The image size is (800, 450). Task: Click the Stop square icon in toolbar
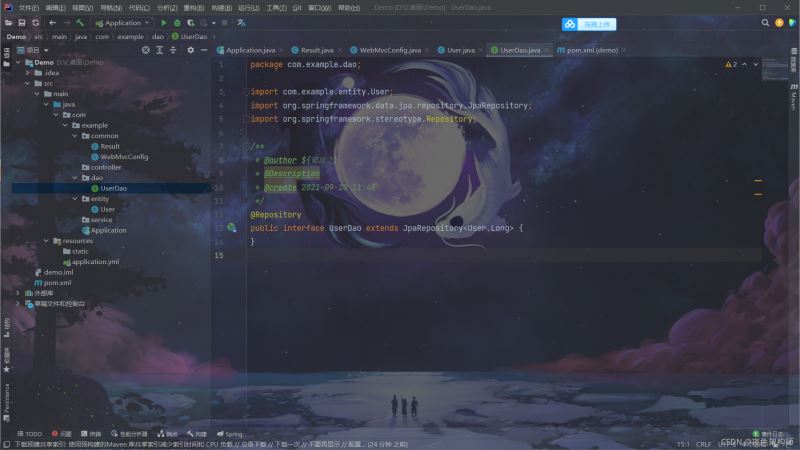pos(224,23)
